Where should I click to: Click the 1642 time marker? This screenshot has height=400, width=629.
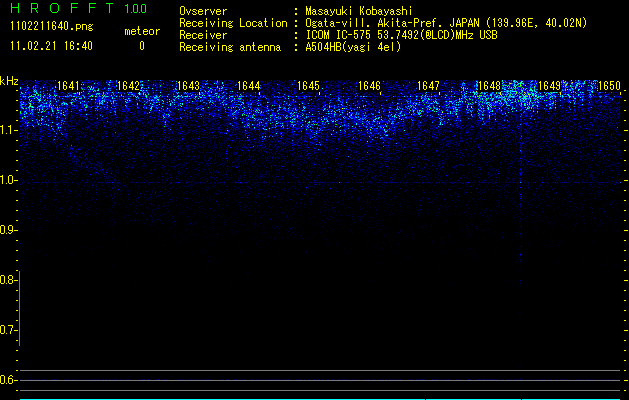[x=128, y=86]
